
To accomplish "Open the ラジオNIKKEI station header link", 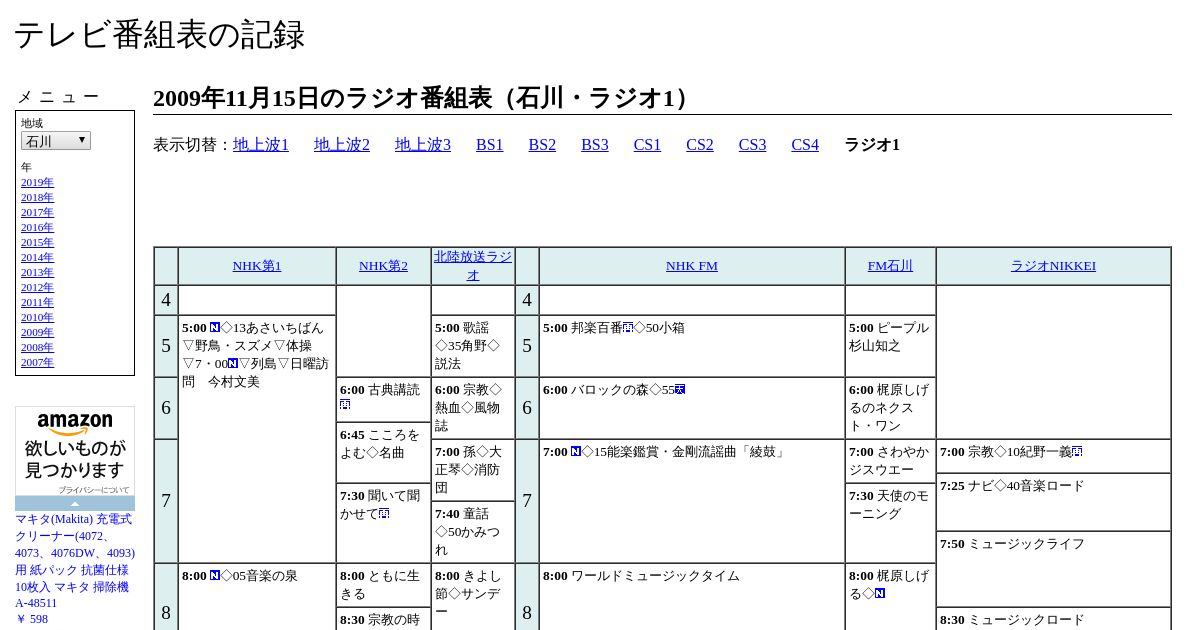I will 1053,266.
